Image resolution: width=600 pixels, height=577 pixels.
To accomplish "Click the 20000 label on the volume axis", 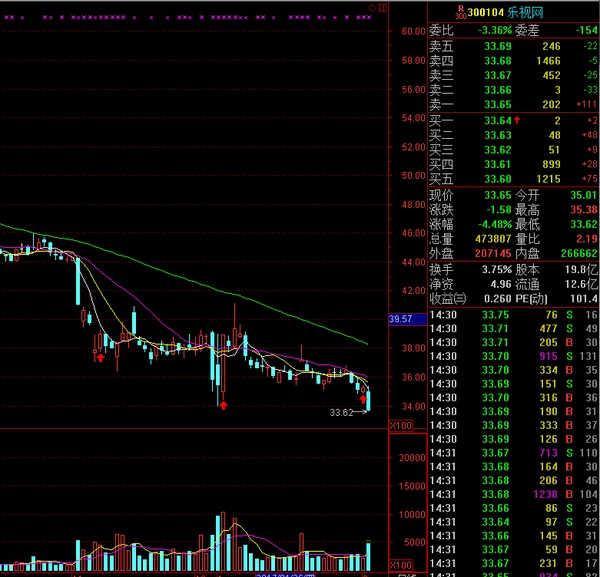I will [x=412, y=458].
